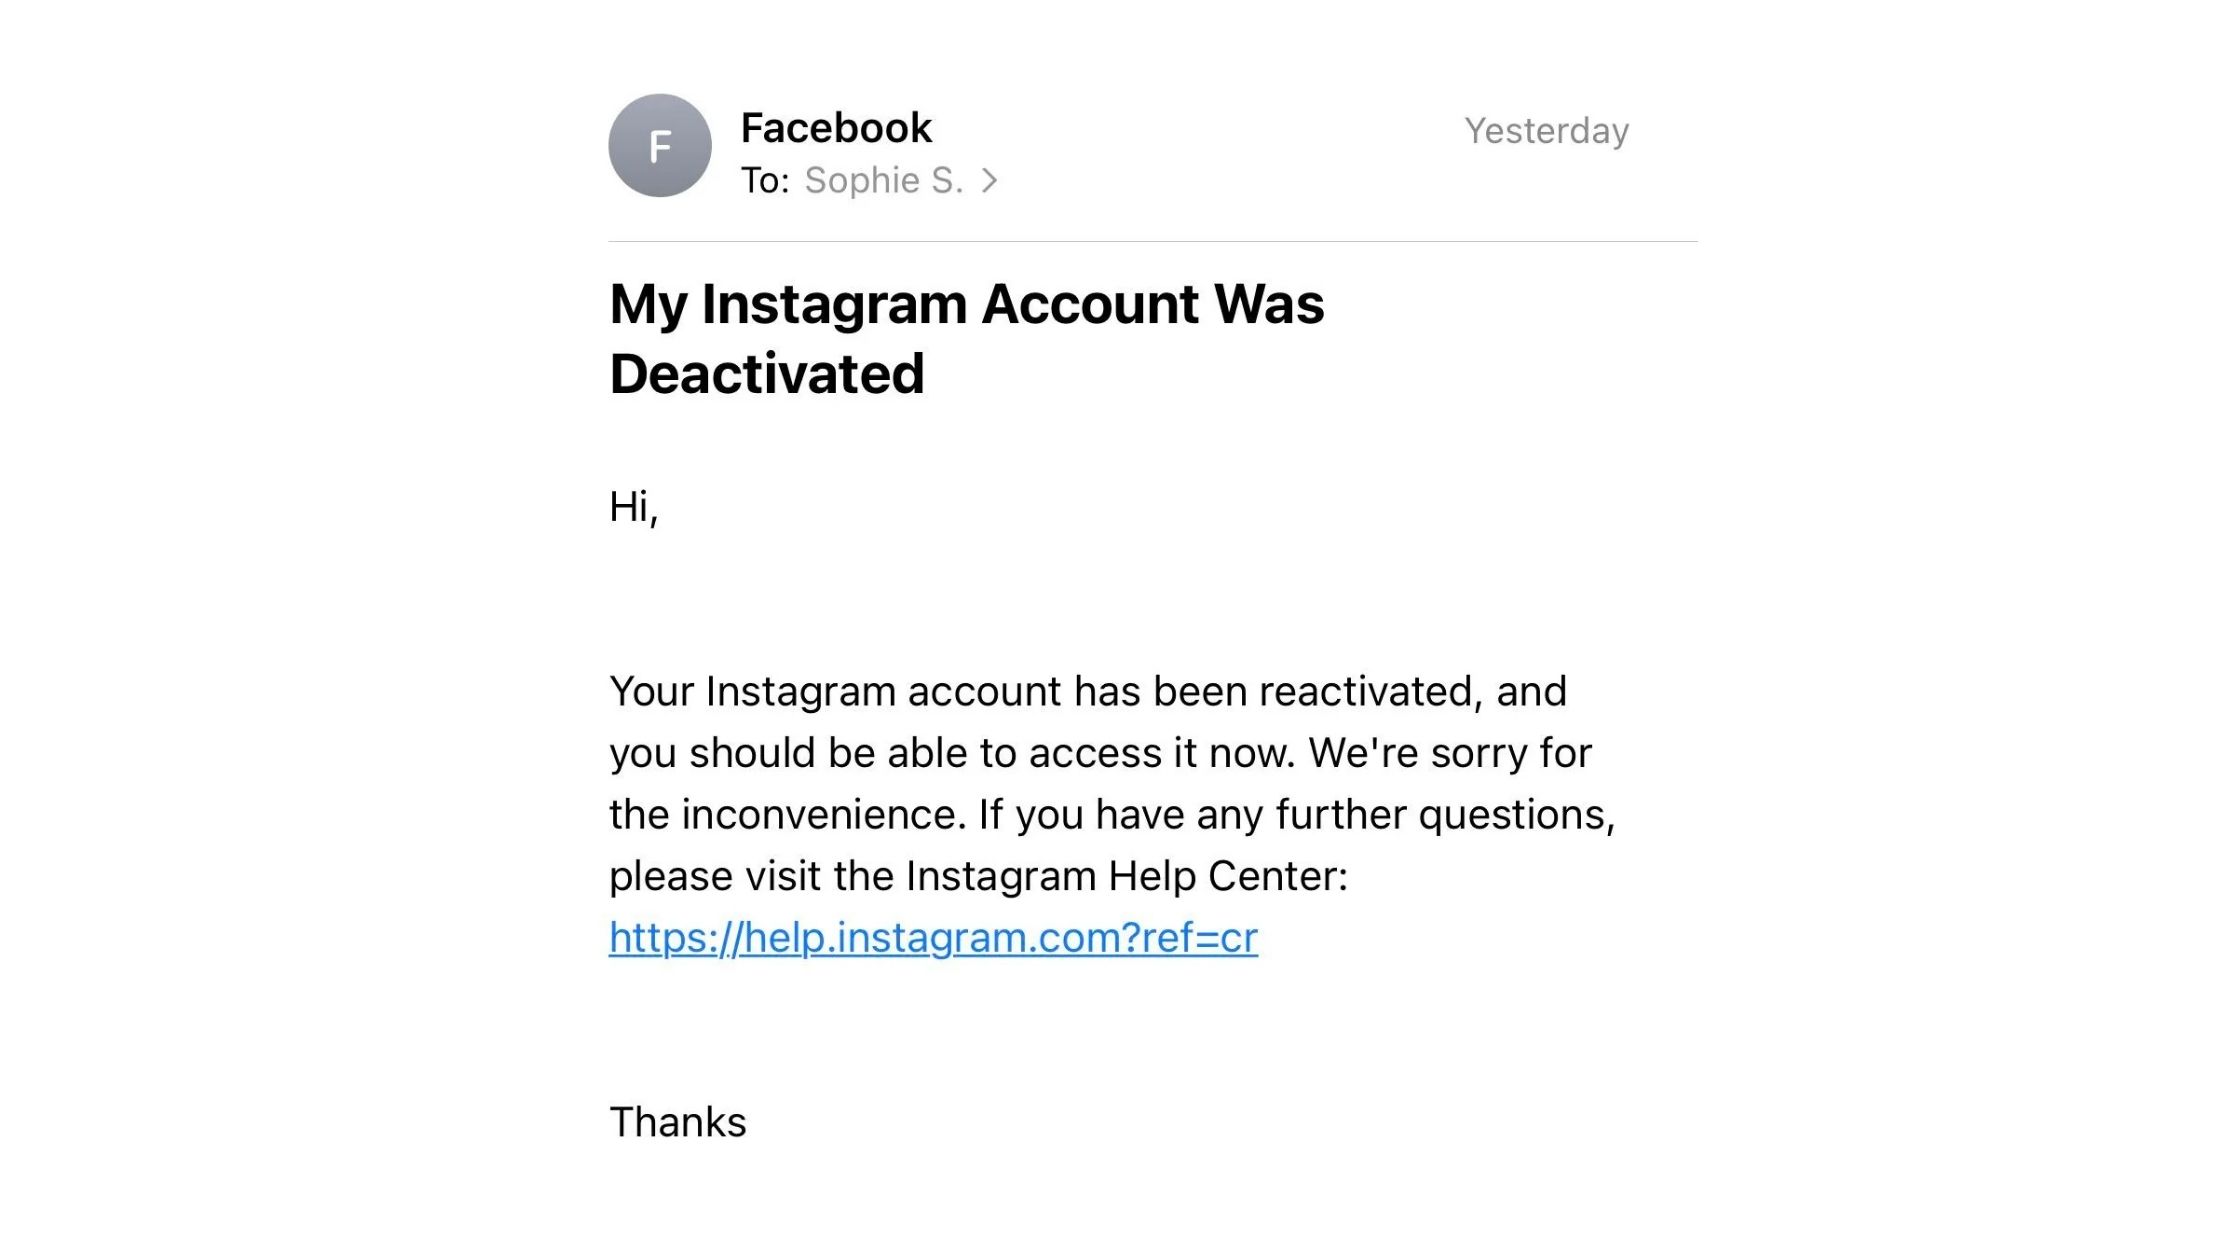Click the divider line below the header

1152,241
